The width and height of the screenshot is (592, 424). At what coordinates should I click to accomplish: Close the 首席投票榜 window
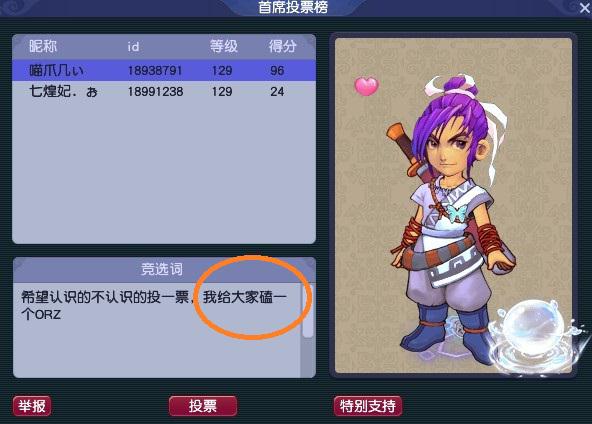point(584,8)
